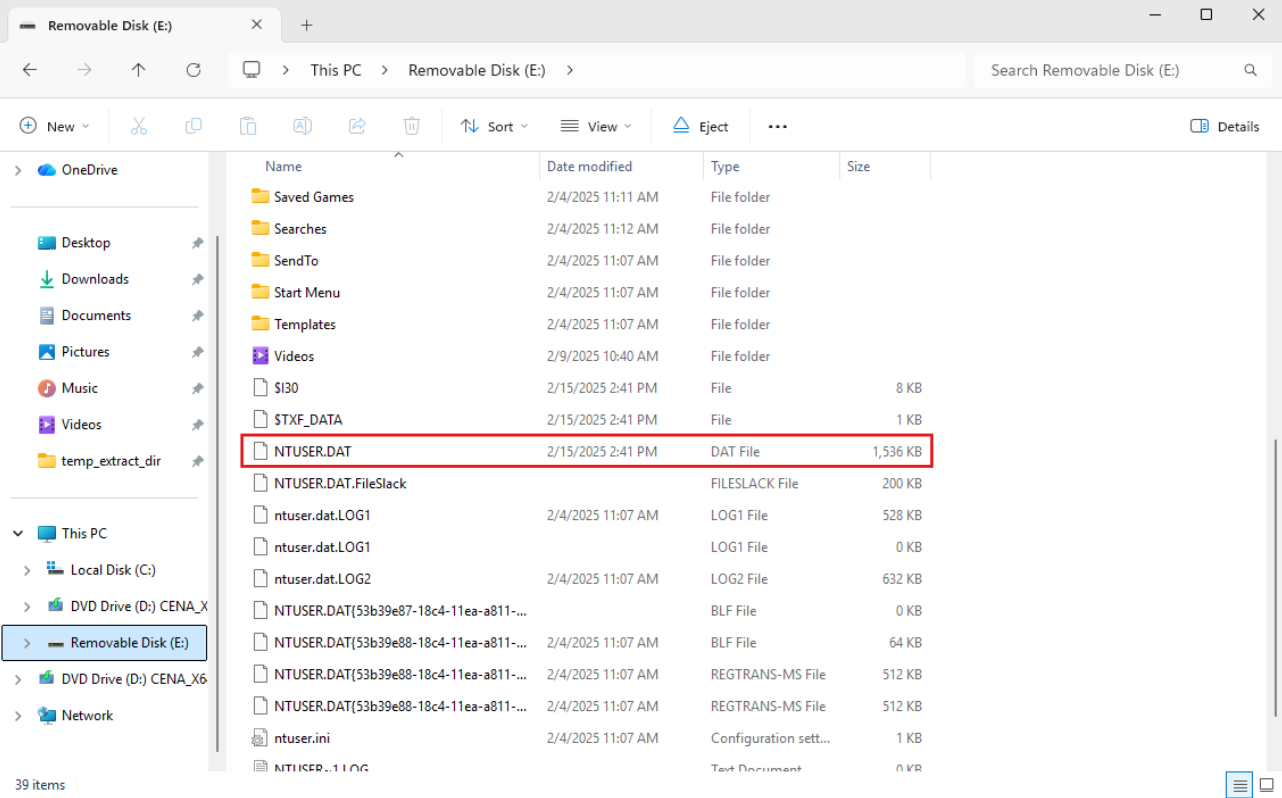
Task: Click the Rename icon in toolbar
Action: pyautogui.click(x=302, y=126)
